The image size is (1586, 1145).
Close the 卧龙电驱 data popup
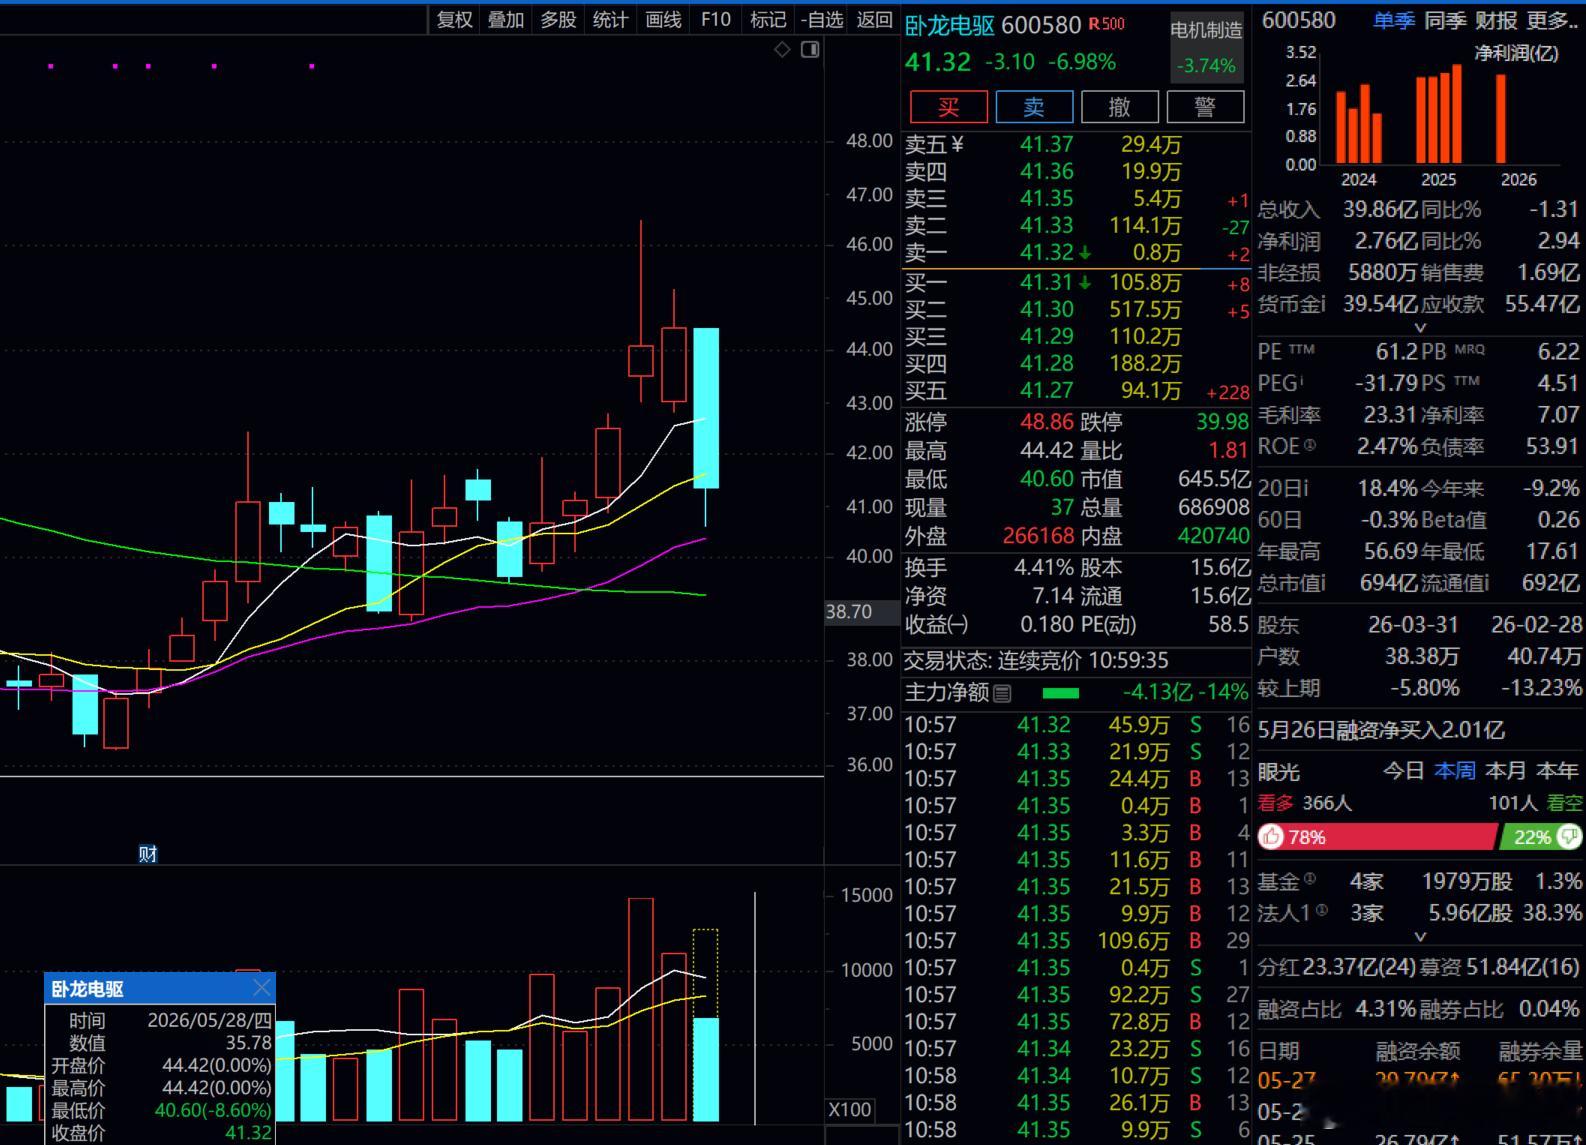[x=261, y=988]
